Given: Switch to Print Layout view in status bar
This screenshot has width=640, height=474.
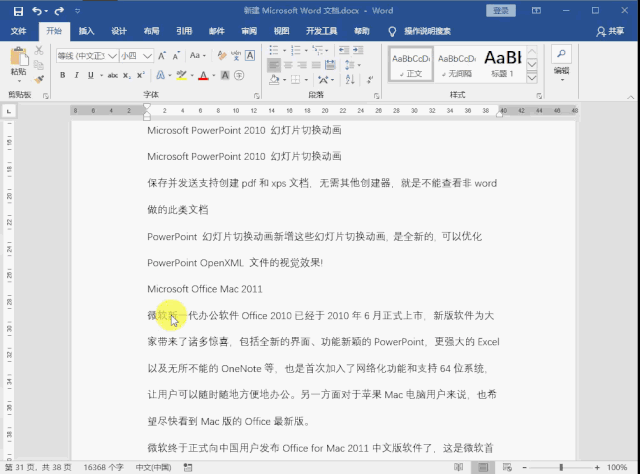Looking at the screenshot, I should tap(483, 467).
